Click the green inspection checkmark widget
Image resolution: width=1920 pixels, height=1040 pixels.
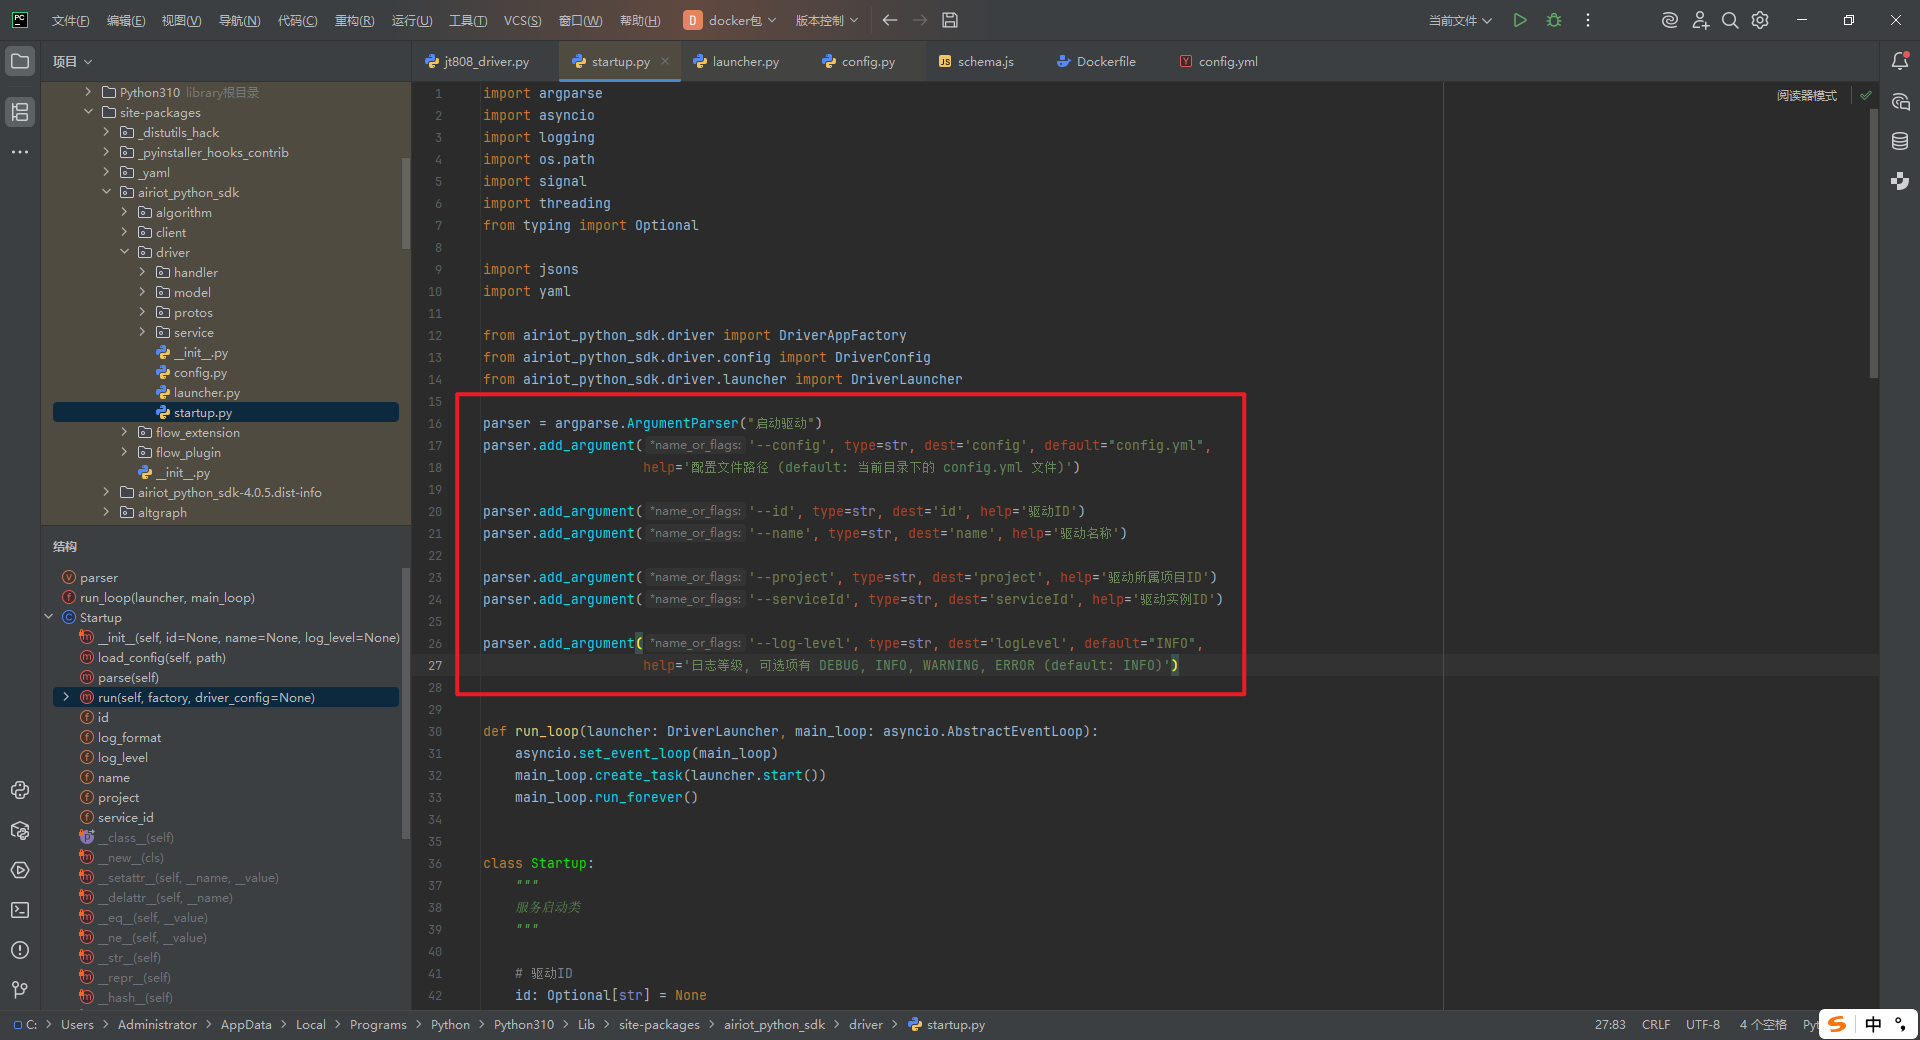coord(1866,95)
